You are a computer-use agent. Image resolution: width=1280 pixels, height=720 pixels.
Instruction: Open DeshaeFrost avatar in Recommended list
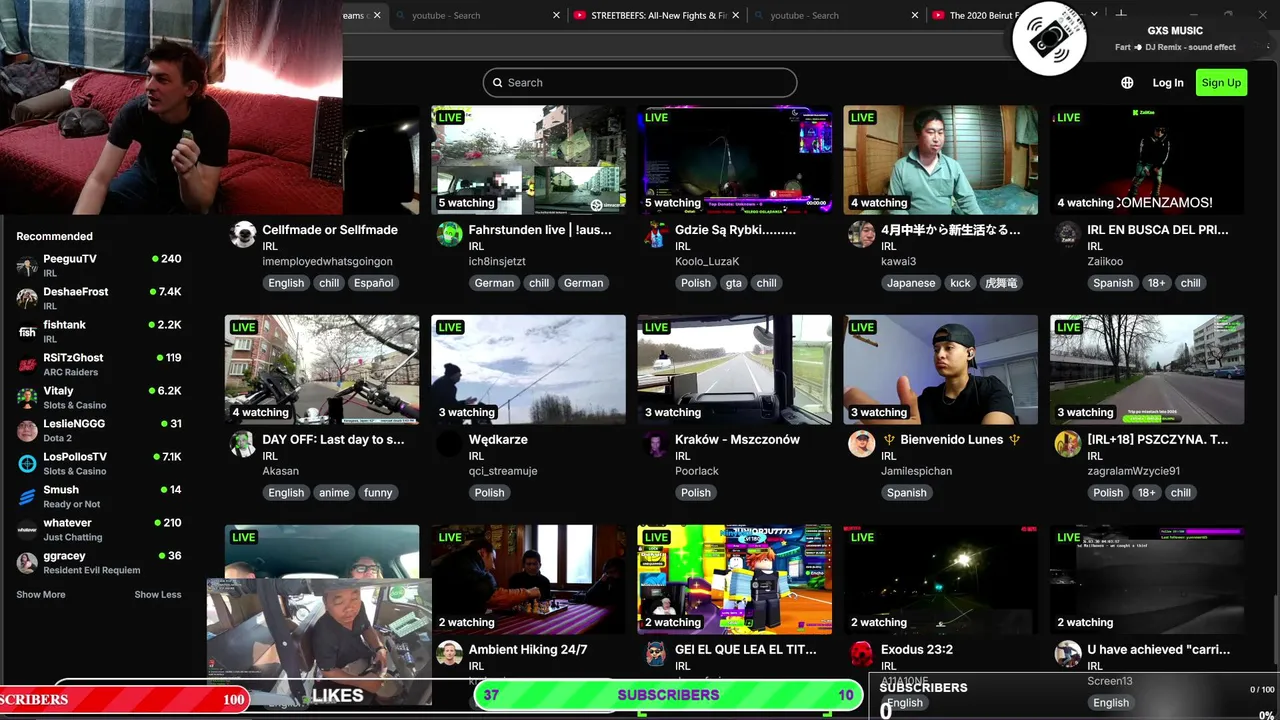pyautogui.click(x=27, y=299)
